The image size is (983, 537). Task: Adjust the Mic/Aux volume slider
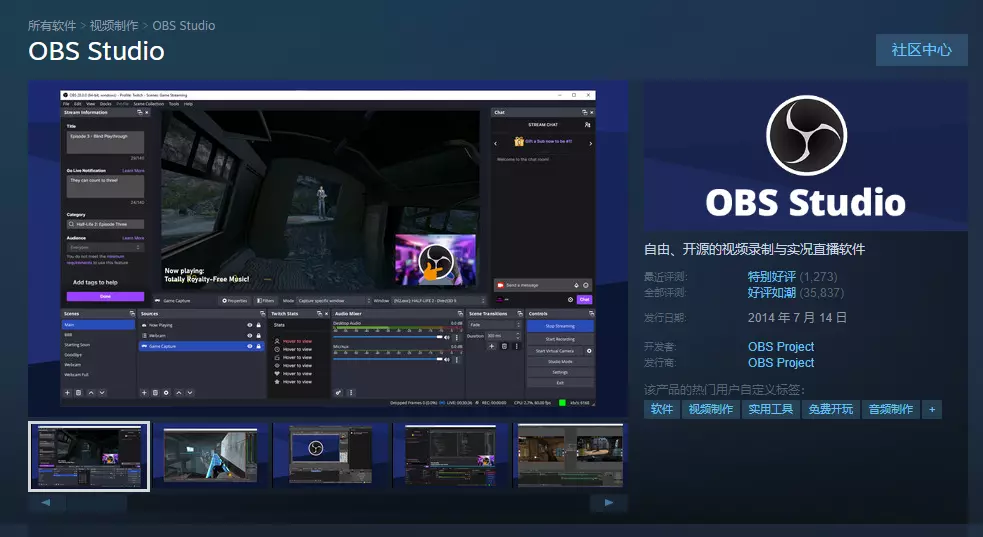(388, 359)
